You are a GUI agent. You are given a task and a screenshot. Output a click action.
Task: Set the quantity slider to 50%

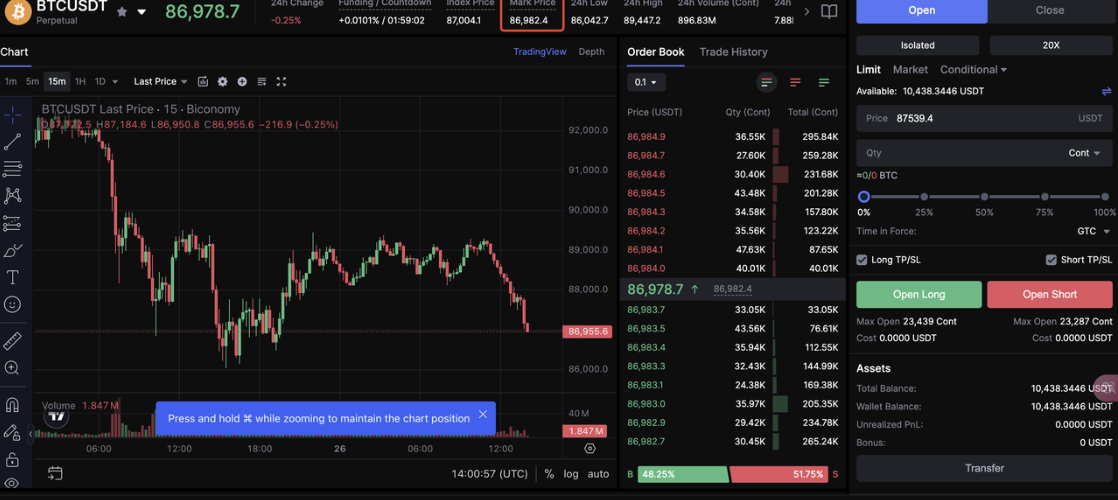pyautogui.click(x=985, y=197)
